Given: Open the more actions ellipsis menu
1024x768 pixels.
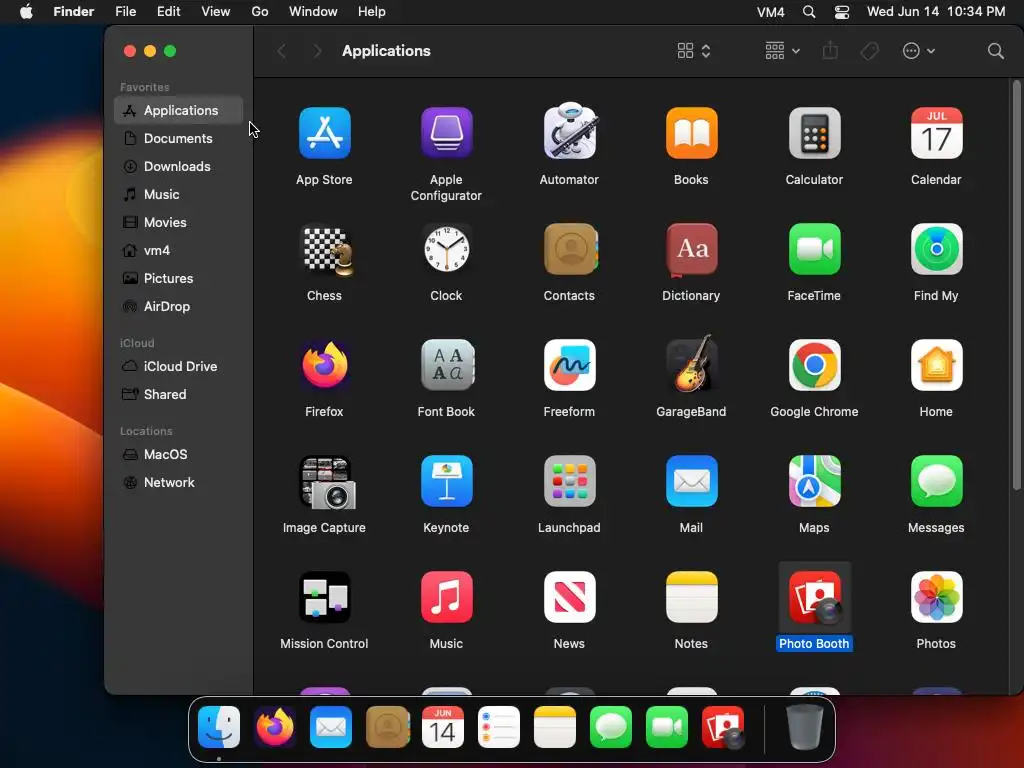Looking at the screenshot, I should 918,51.
